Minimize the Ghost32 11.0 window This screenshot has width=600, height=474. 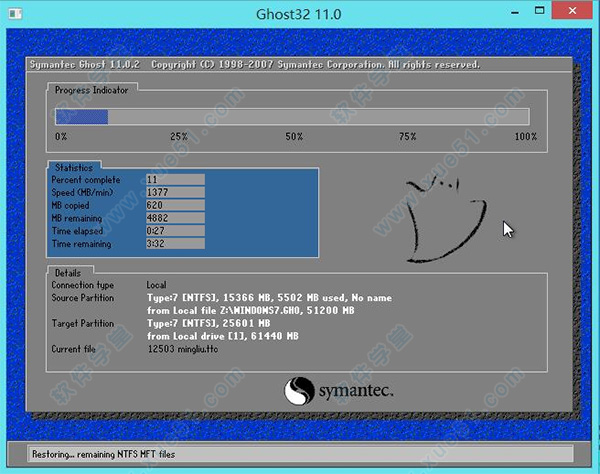coord(515,13)
